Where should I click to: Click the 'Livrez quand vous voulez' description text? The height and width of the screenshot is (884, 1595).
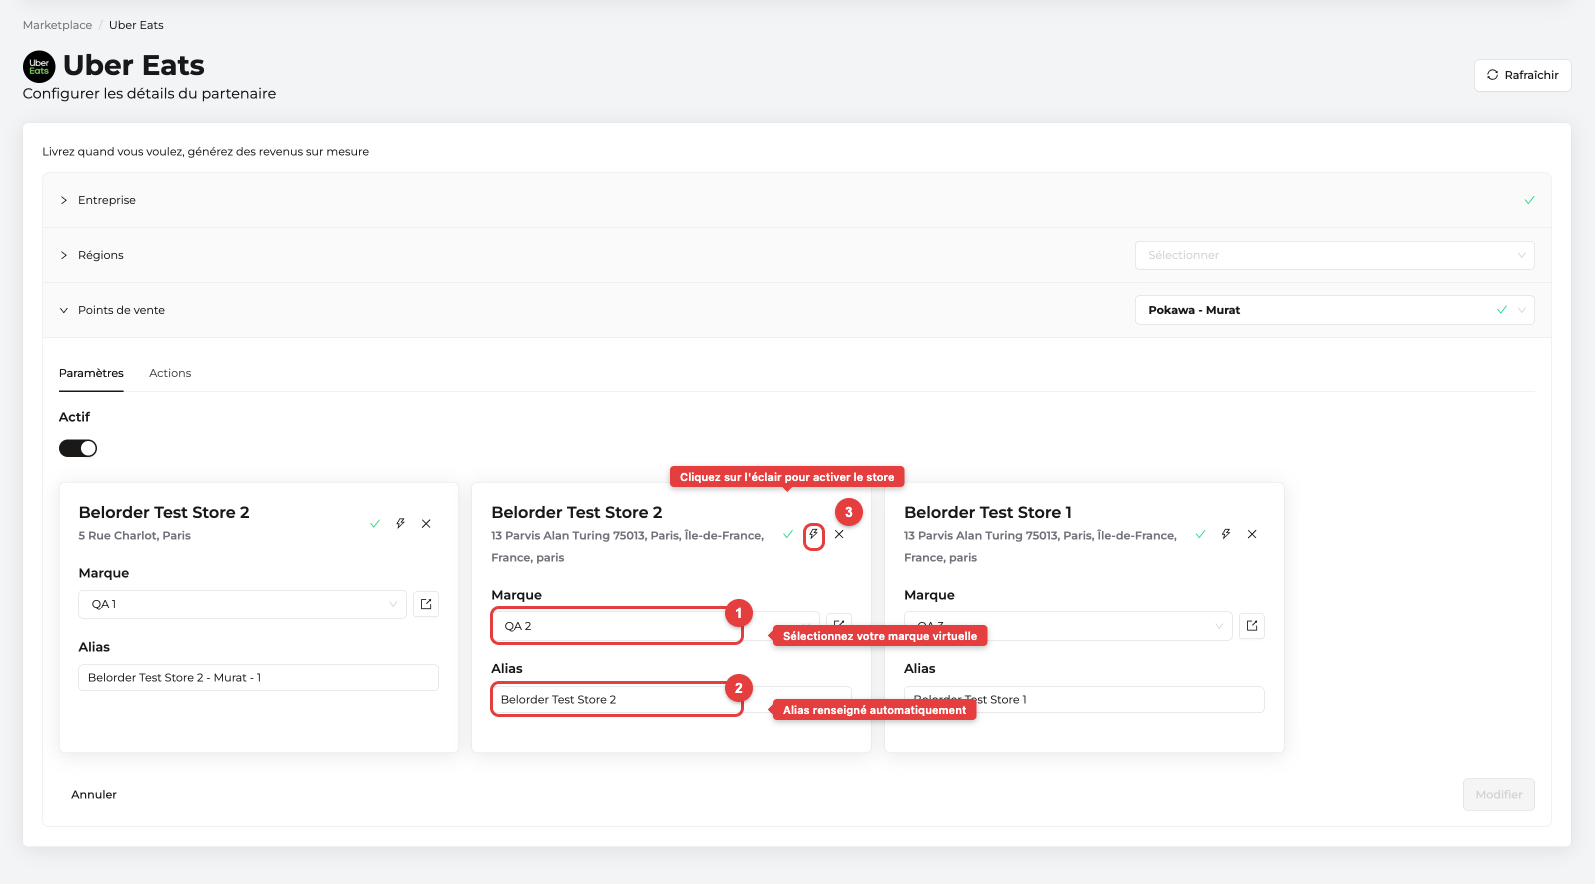pyautogui.click(x=206, y=152)
